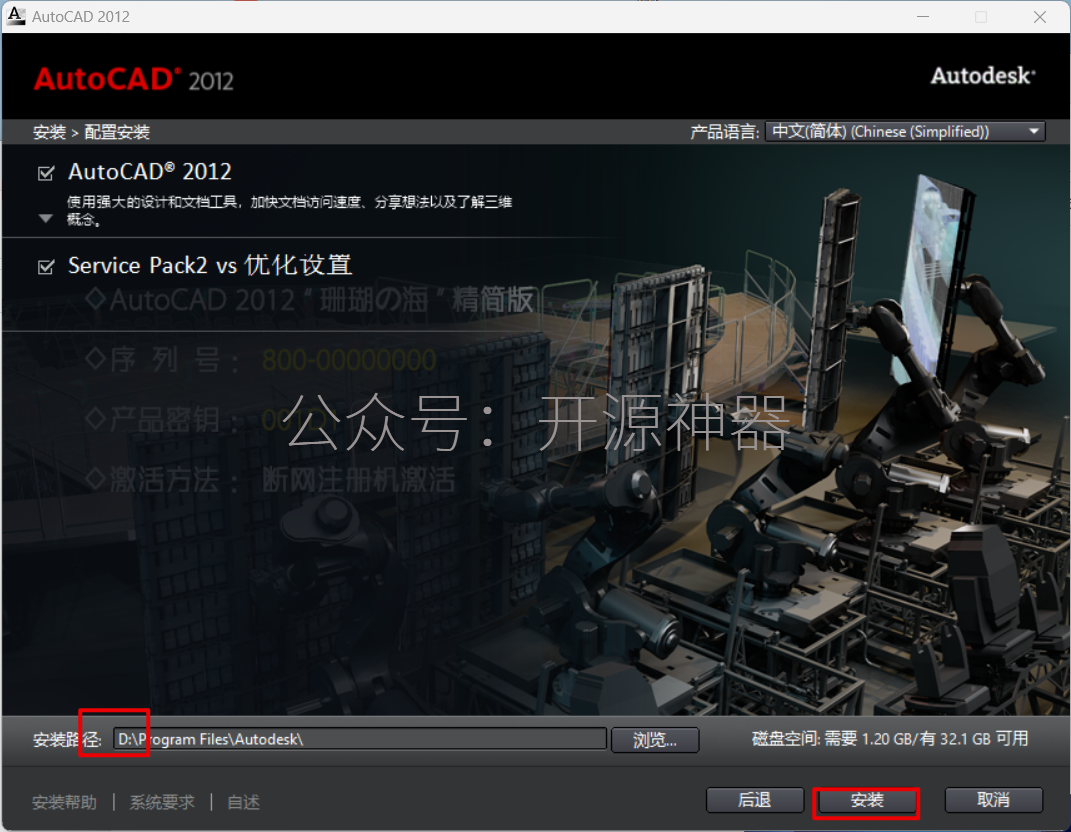This screenshot has width=1071, height=832.
Task: Click the 后退 back button
Action: (754, 800)
